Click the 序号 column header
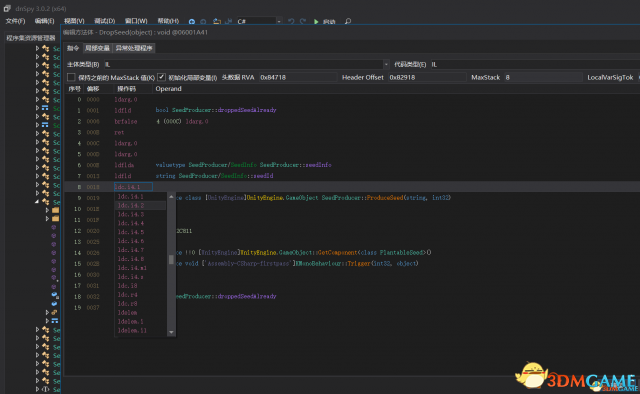The height and width of the screenshot is (394, 640). (x=74, y=89)
